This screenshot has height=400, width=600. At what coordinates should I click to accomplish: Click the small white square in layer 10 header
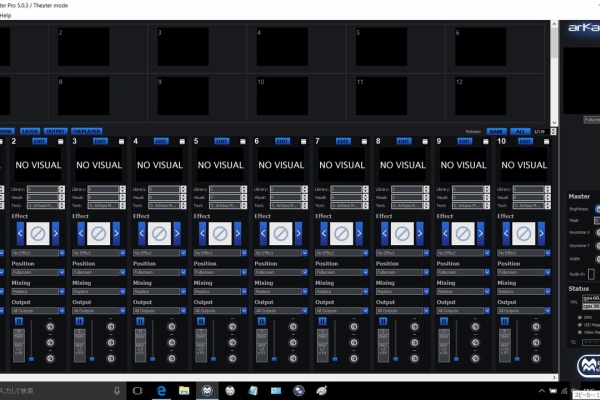tap(546, 142)
